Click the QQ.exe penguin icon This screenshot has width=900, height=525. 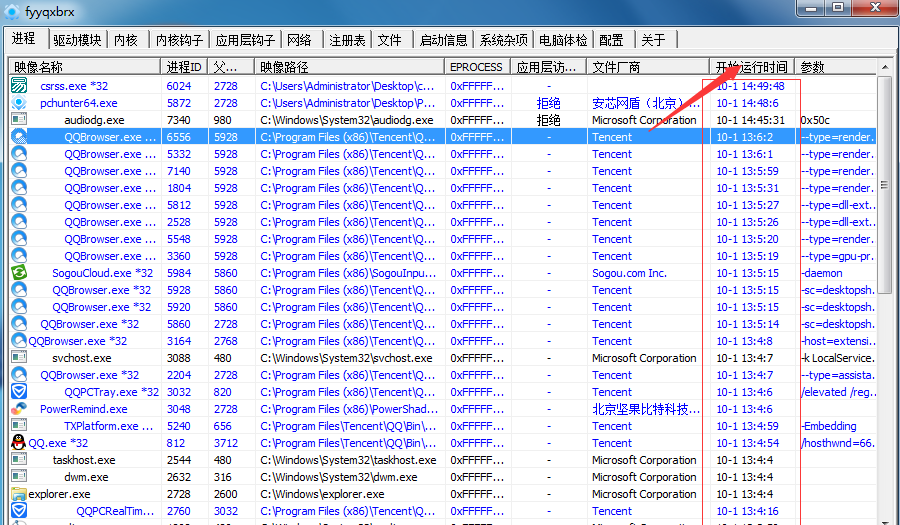[18, 443]
